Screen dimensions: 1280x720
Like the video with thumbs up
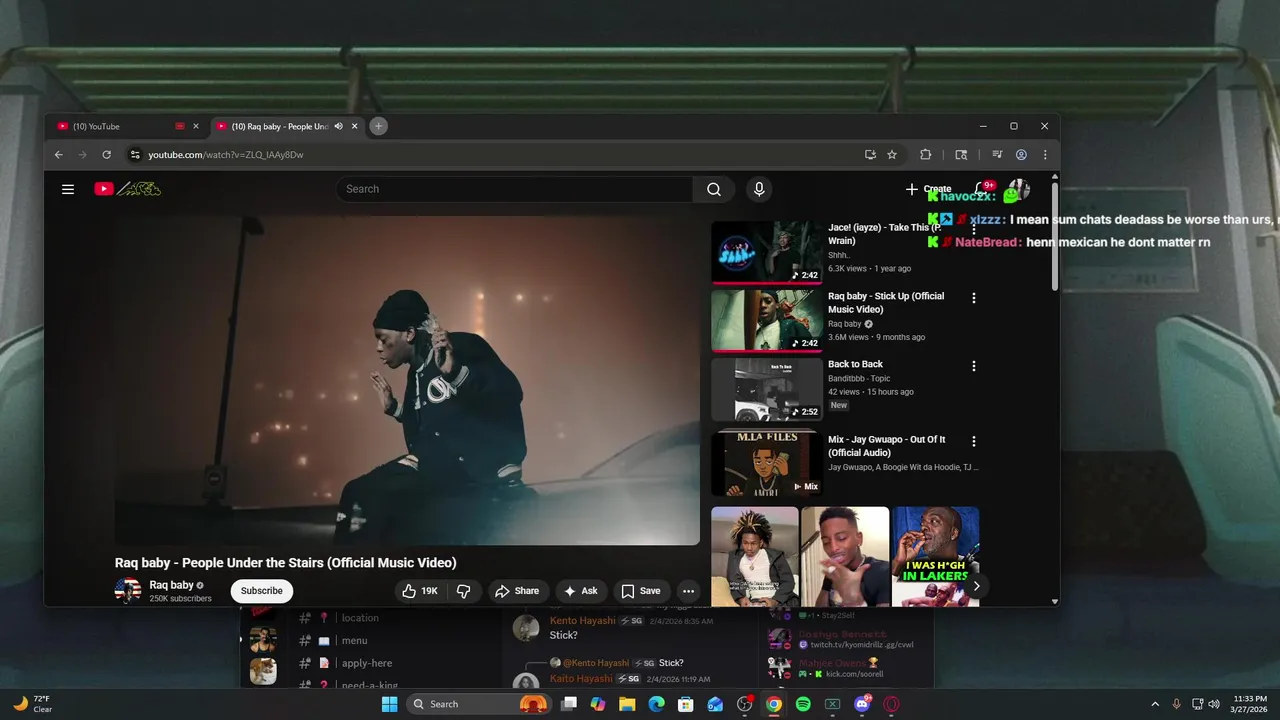click(420, 591)
